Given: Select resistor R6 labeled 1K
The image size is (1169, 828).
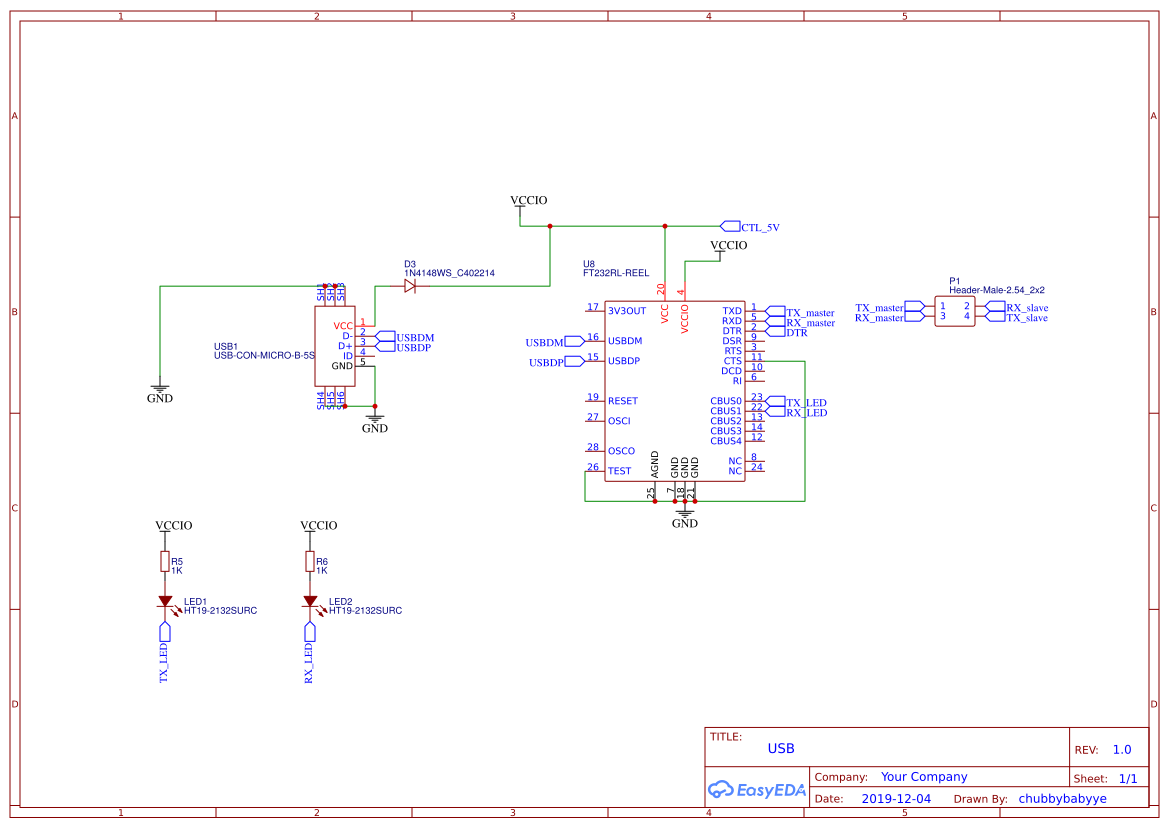Looking at the screenshot, I should point(311,562).
